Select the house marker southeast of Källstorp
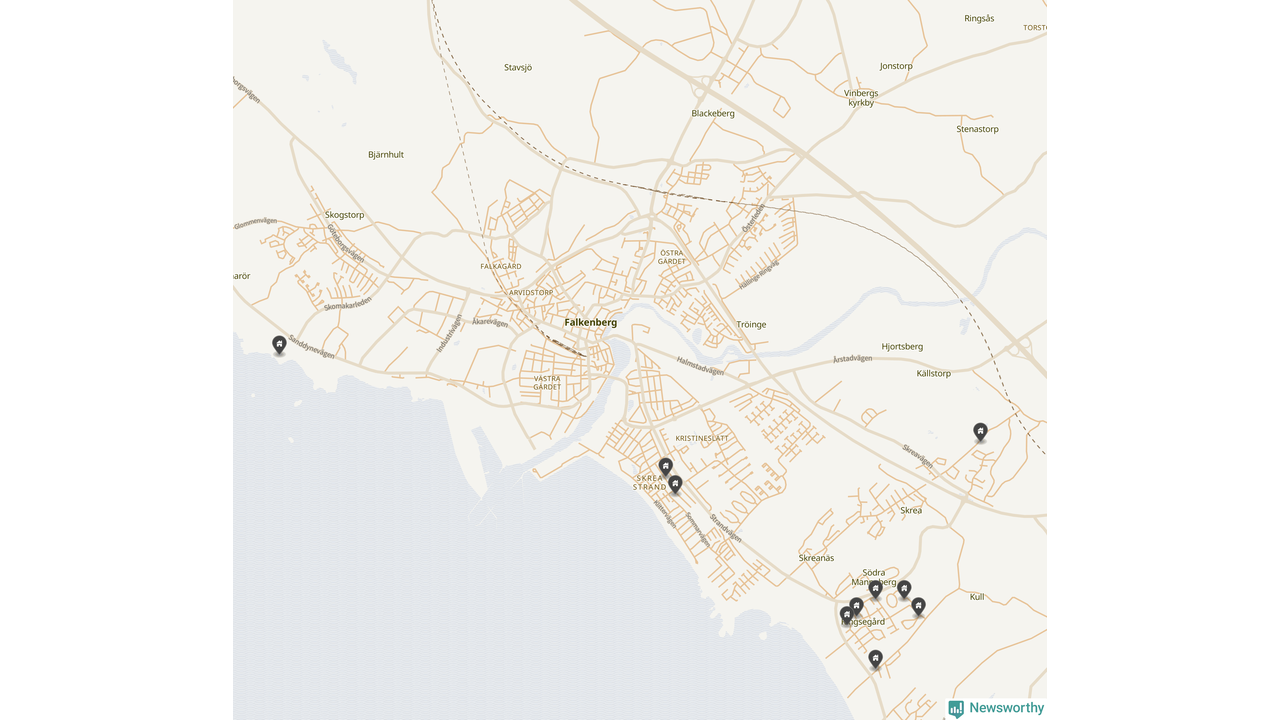The width and height of the screenshot is (1280, 720). (x=980, y=431)
